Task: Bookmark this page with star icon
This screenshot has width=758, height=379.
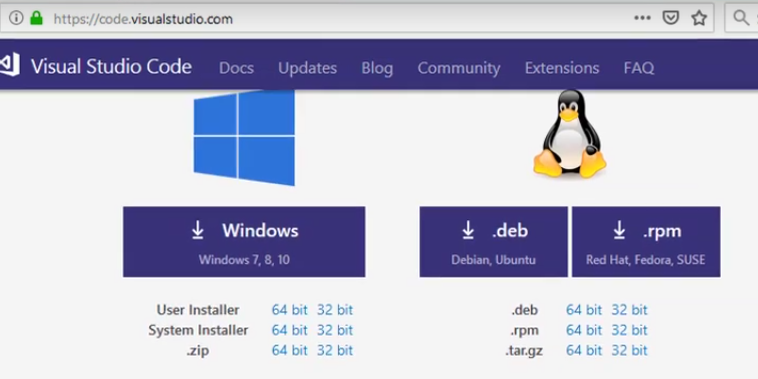Action: [699, 18]
